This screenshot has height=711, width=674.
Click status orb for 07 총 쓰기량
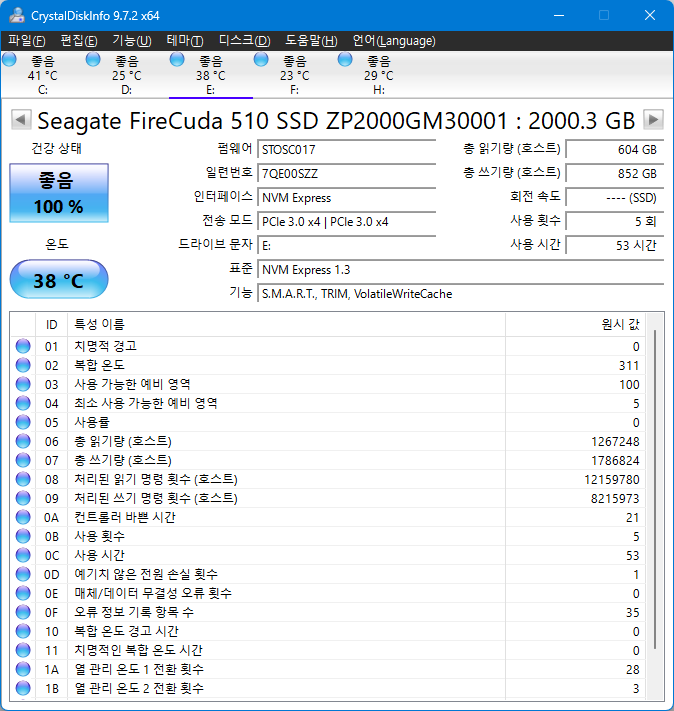[x=23, y=460]
